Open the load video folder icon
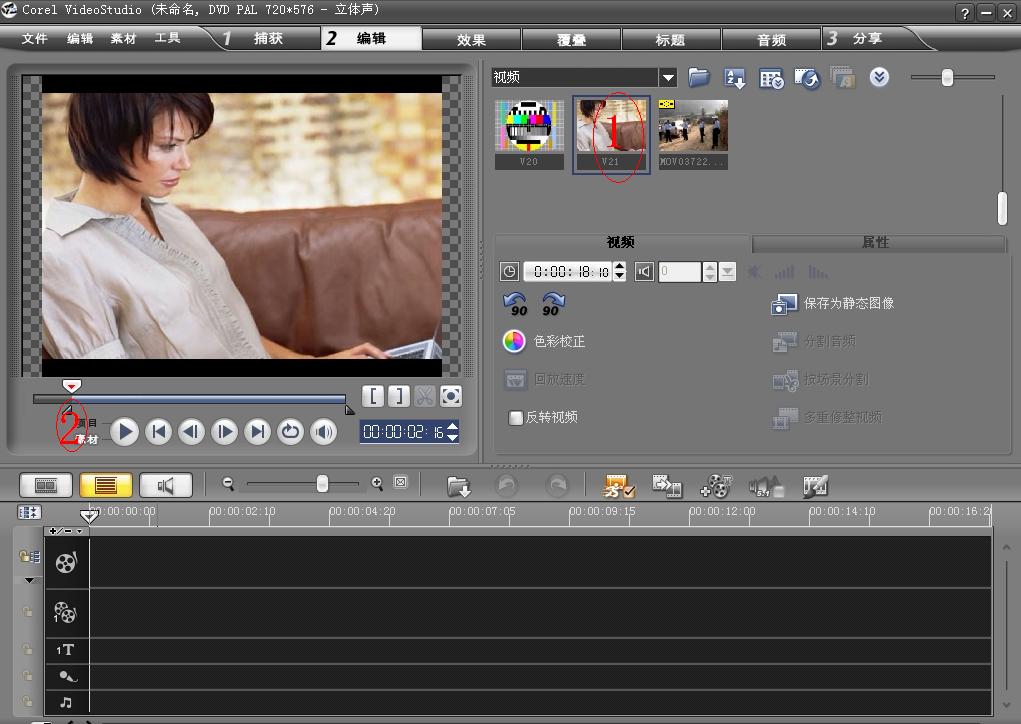This screenshot has width=1021, height=724. 699,77
